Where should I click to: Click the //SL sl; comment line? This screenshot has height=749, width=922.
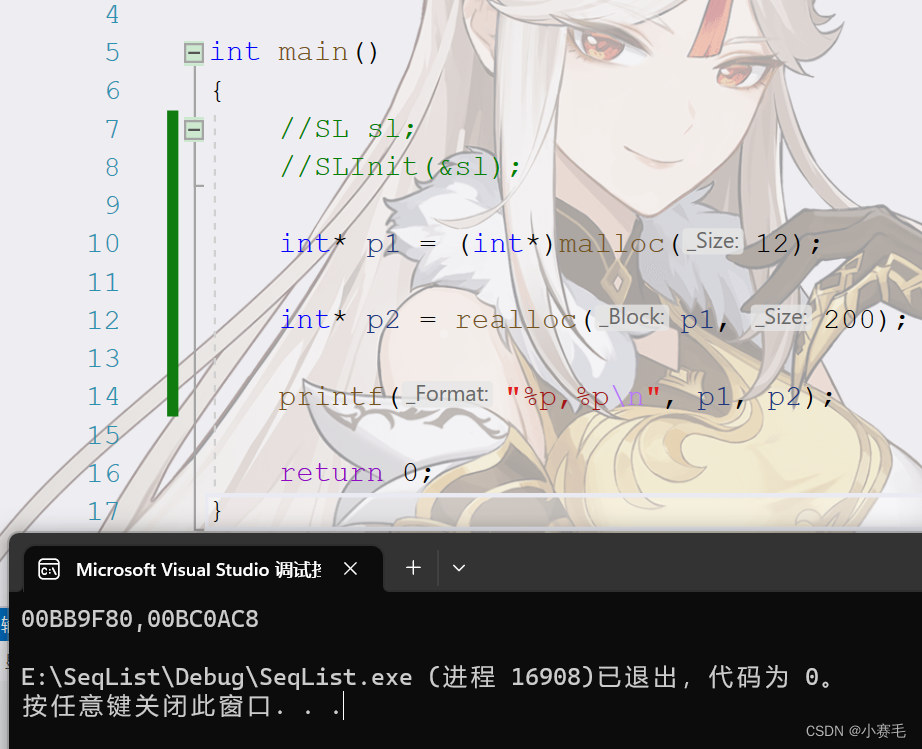tap(348, 129)
